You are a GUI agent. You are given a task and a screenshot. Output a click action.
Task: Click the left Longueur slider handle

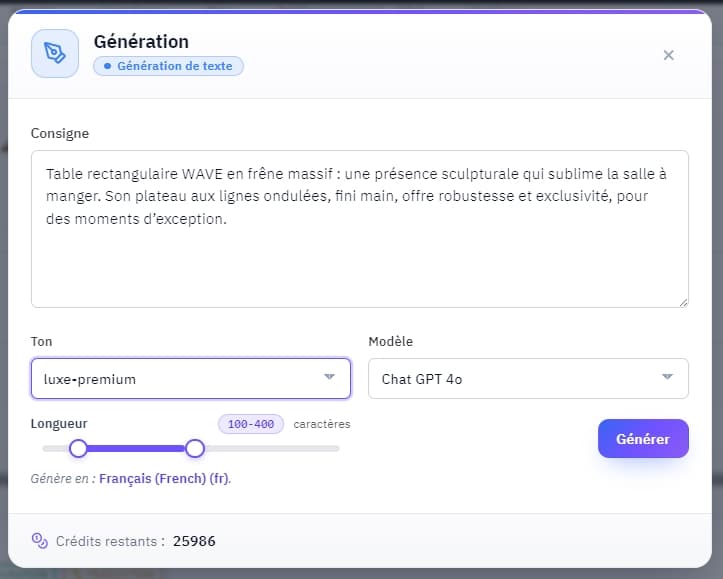(x=78, y=448)
